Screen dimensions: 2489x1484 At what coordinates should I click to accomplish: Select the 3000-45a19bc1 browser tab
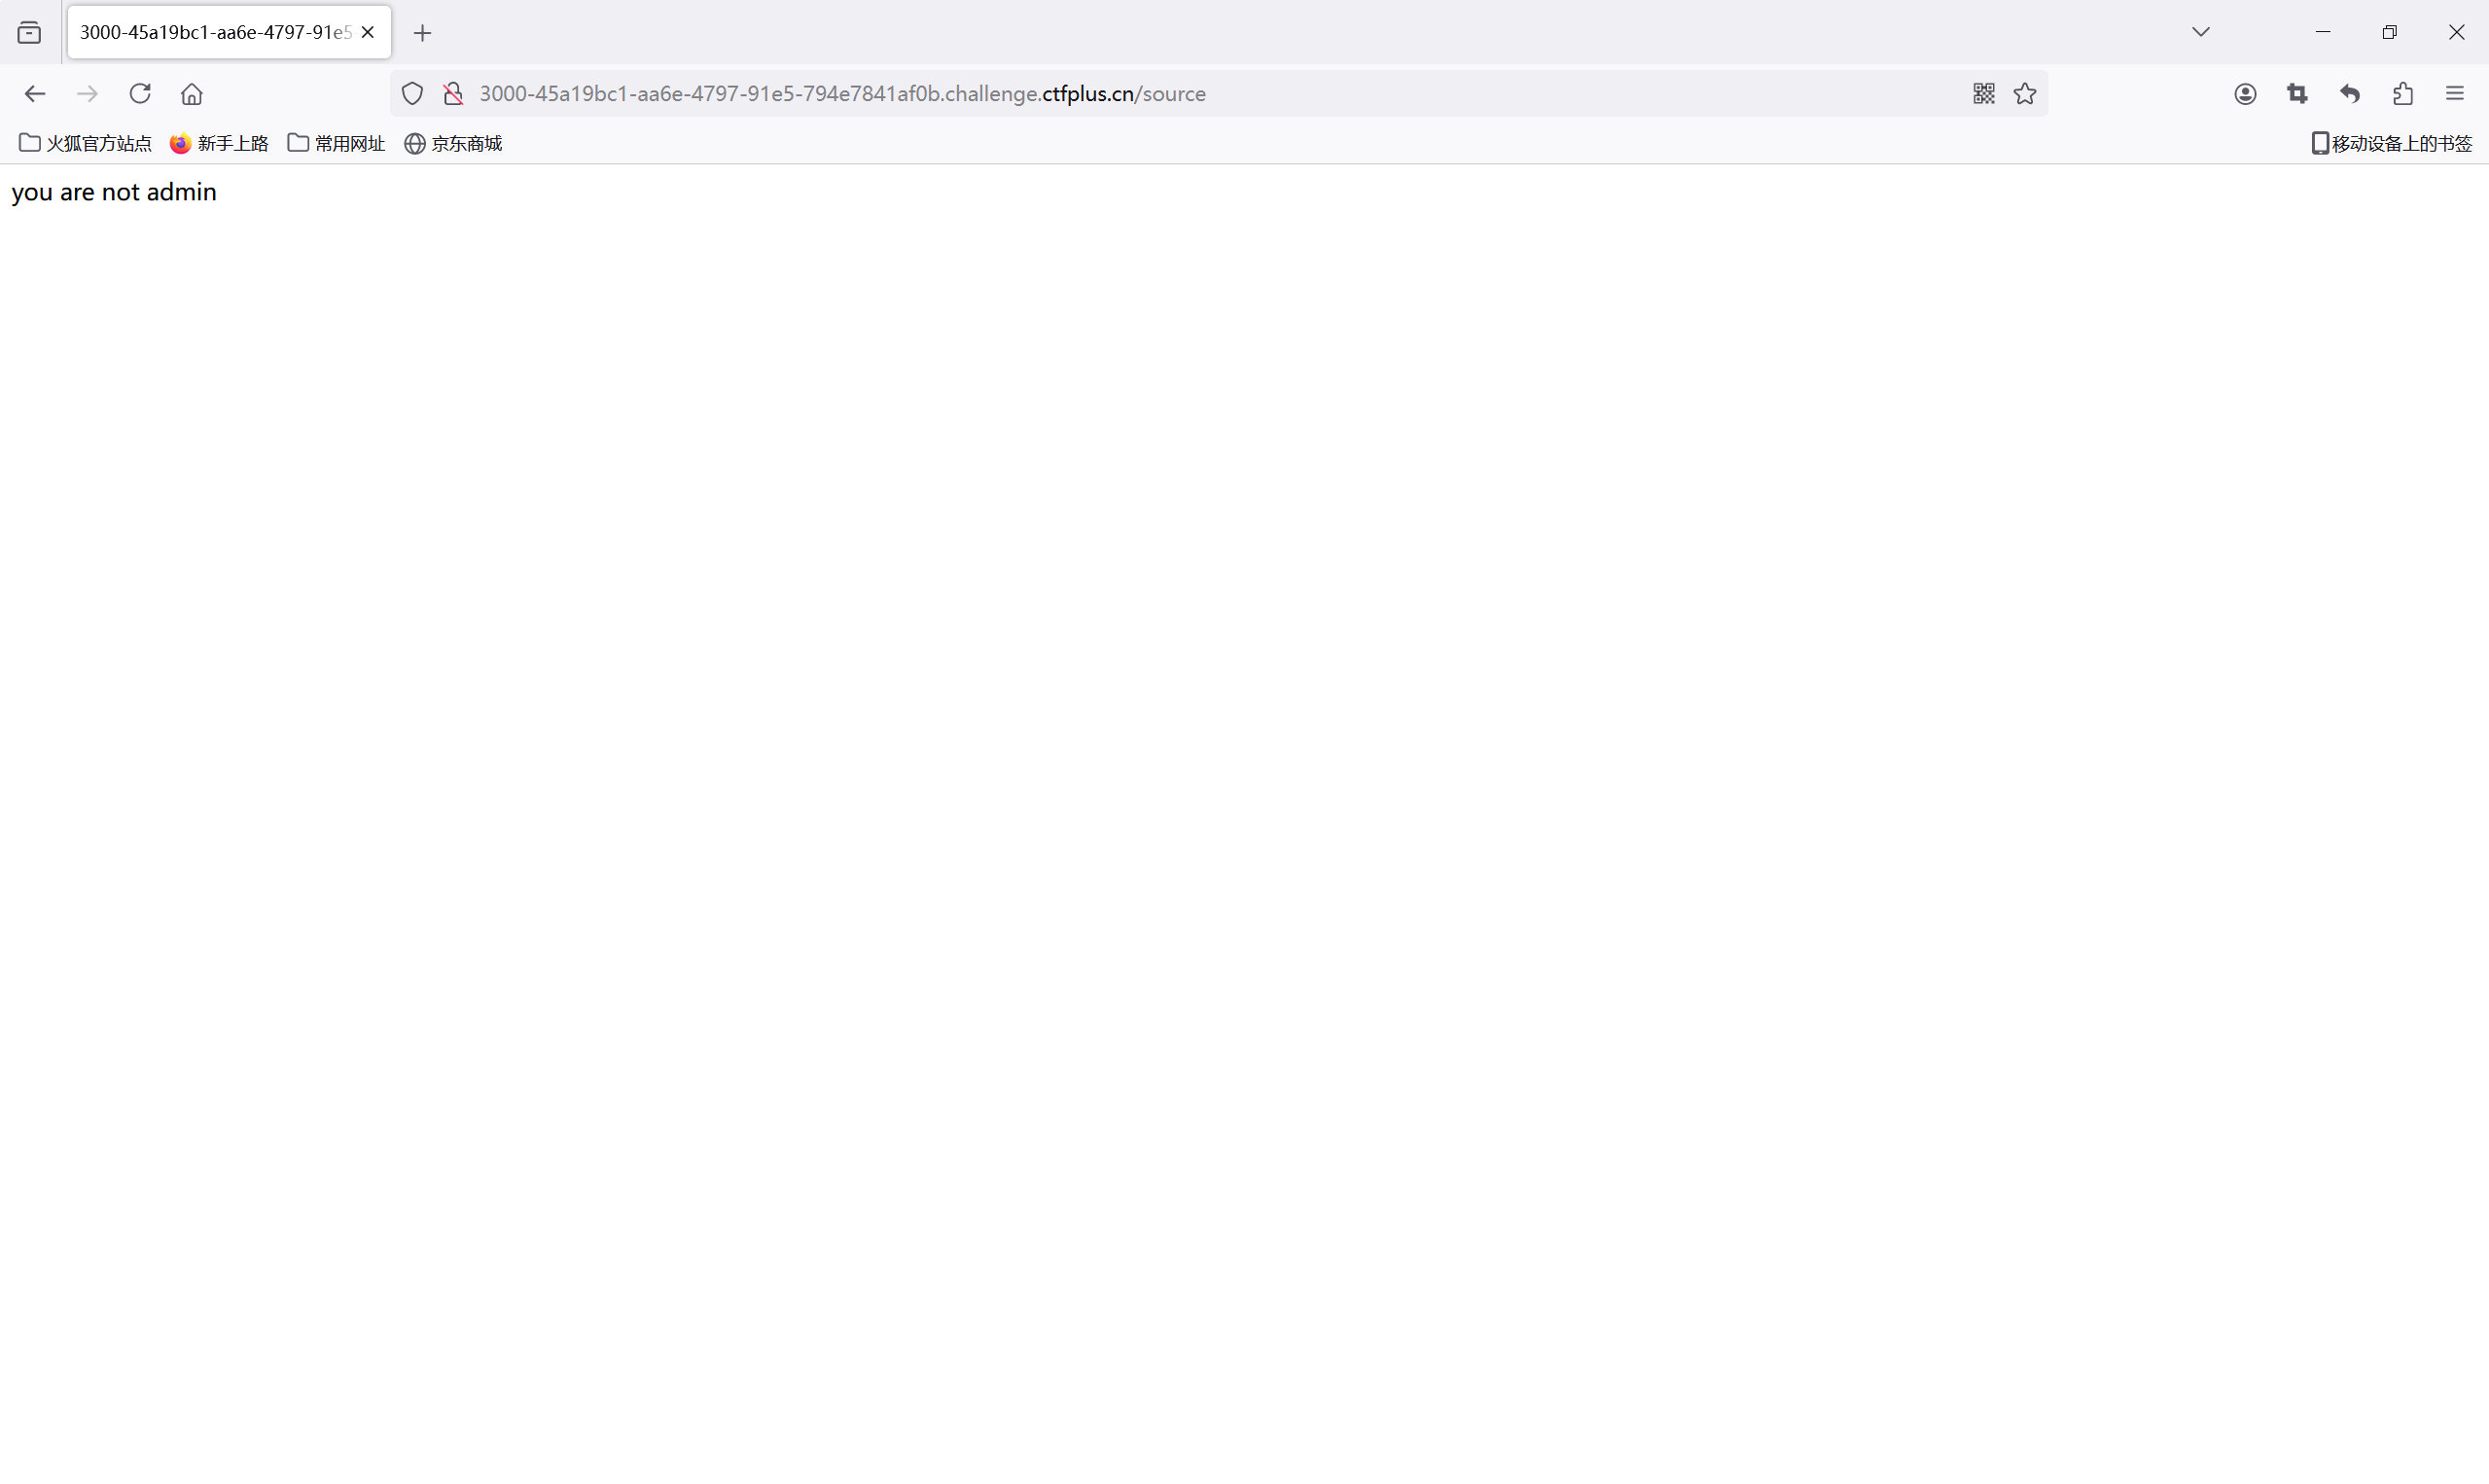pyautogui.click(x=229, y=33)
